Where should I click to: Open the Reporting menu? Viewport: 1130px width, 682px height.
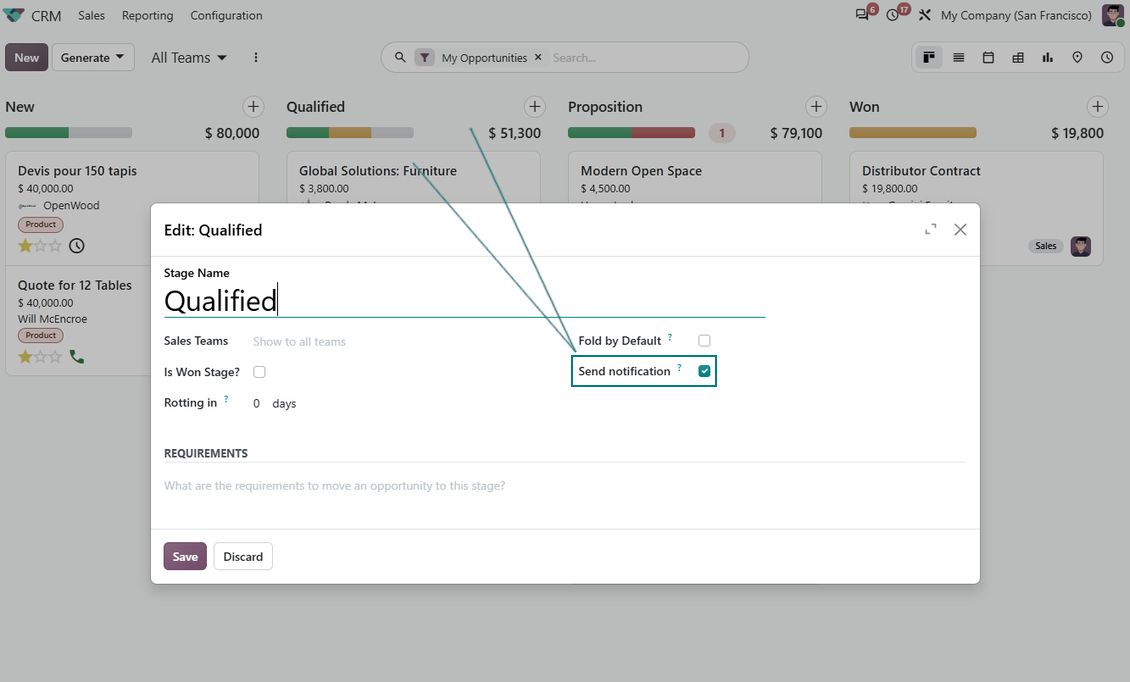(x=147, y=15)
